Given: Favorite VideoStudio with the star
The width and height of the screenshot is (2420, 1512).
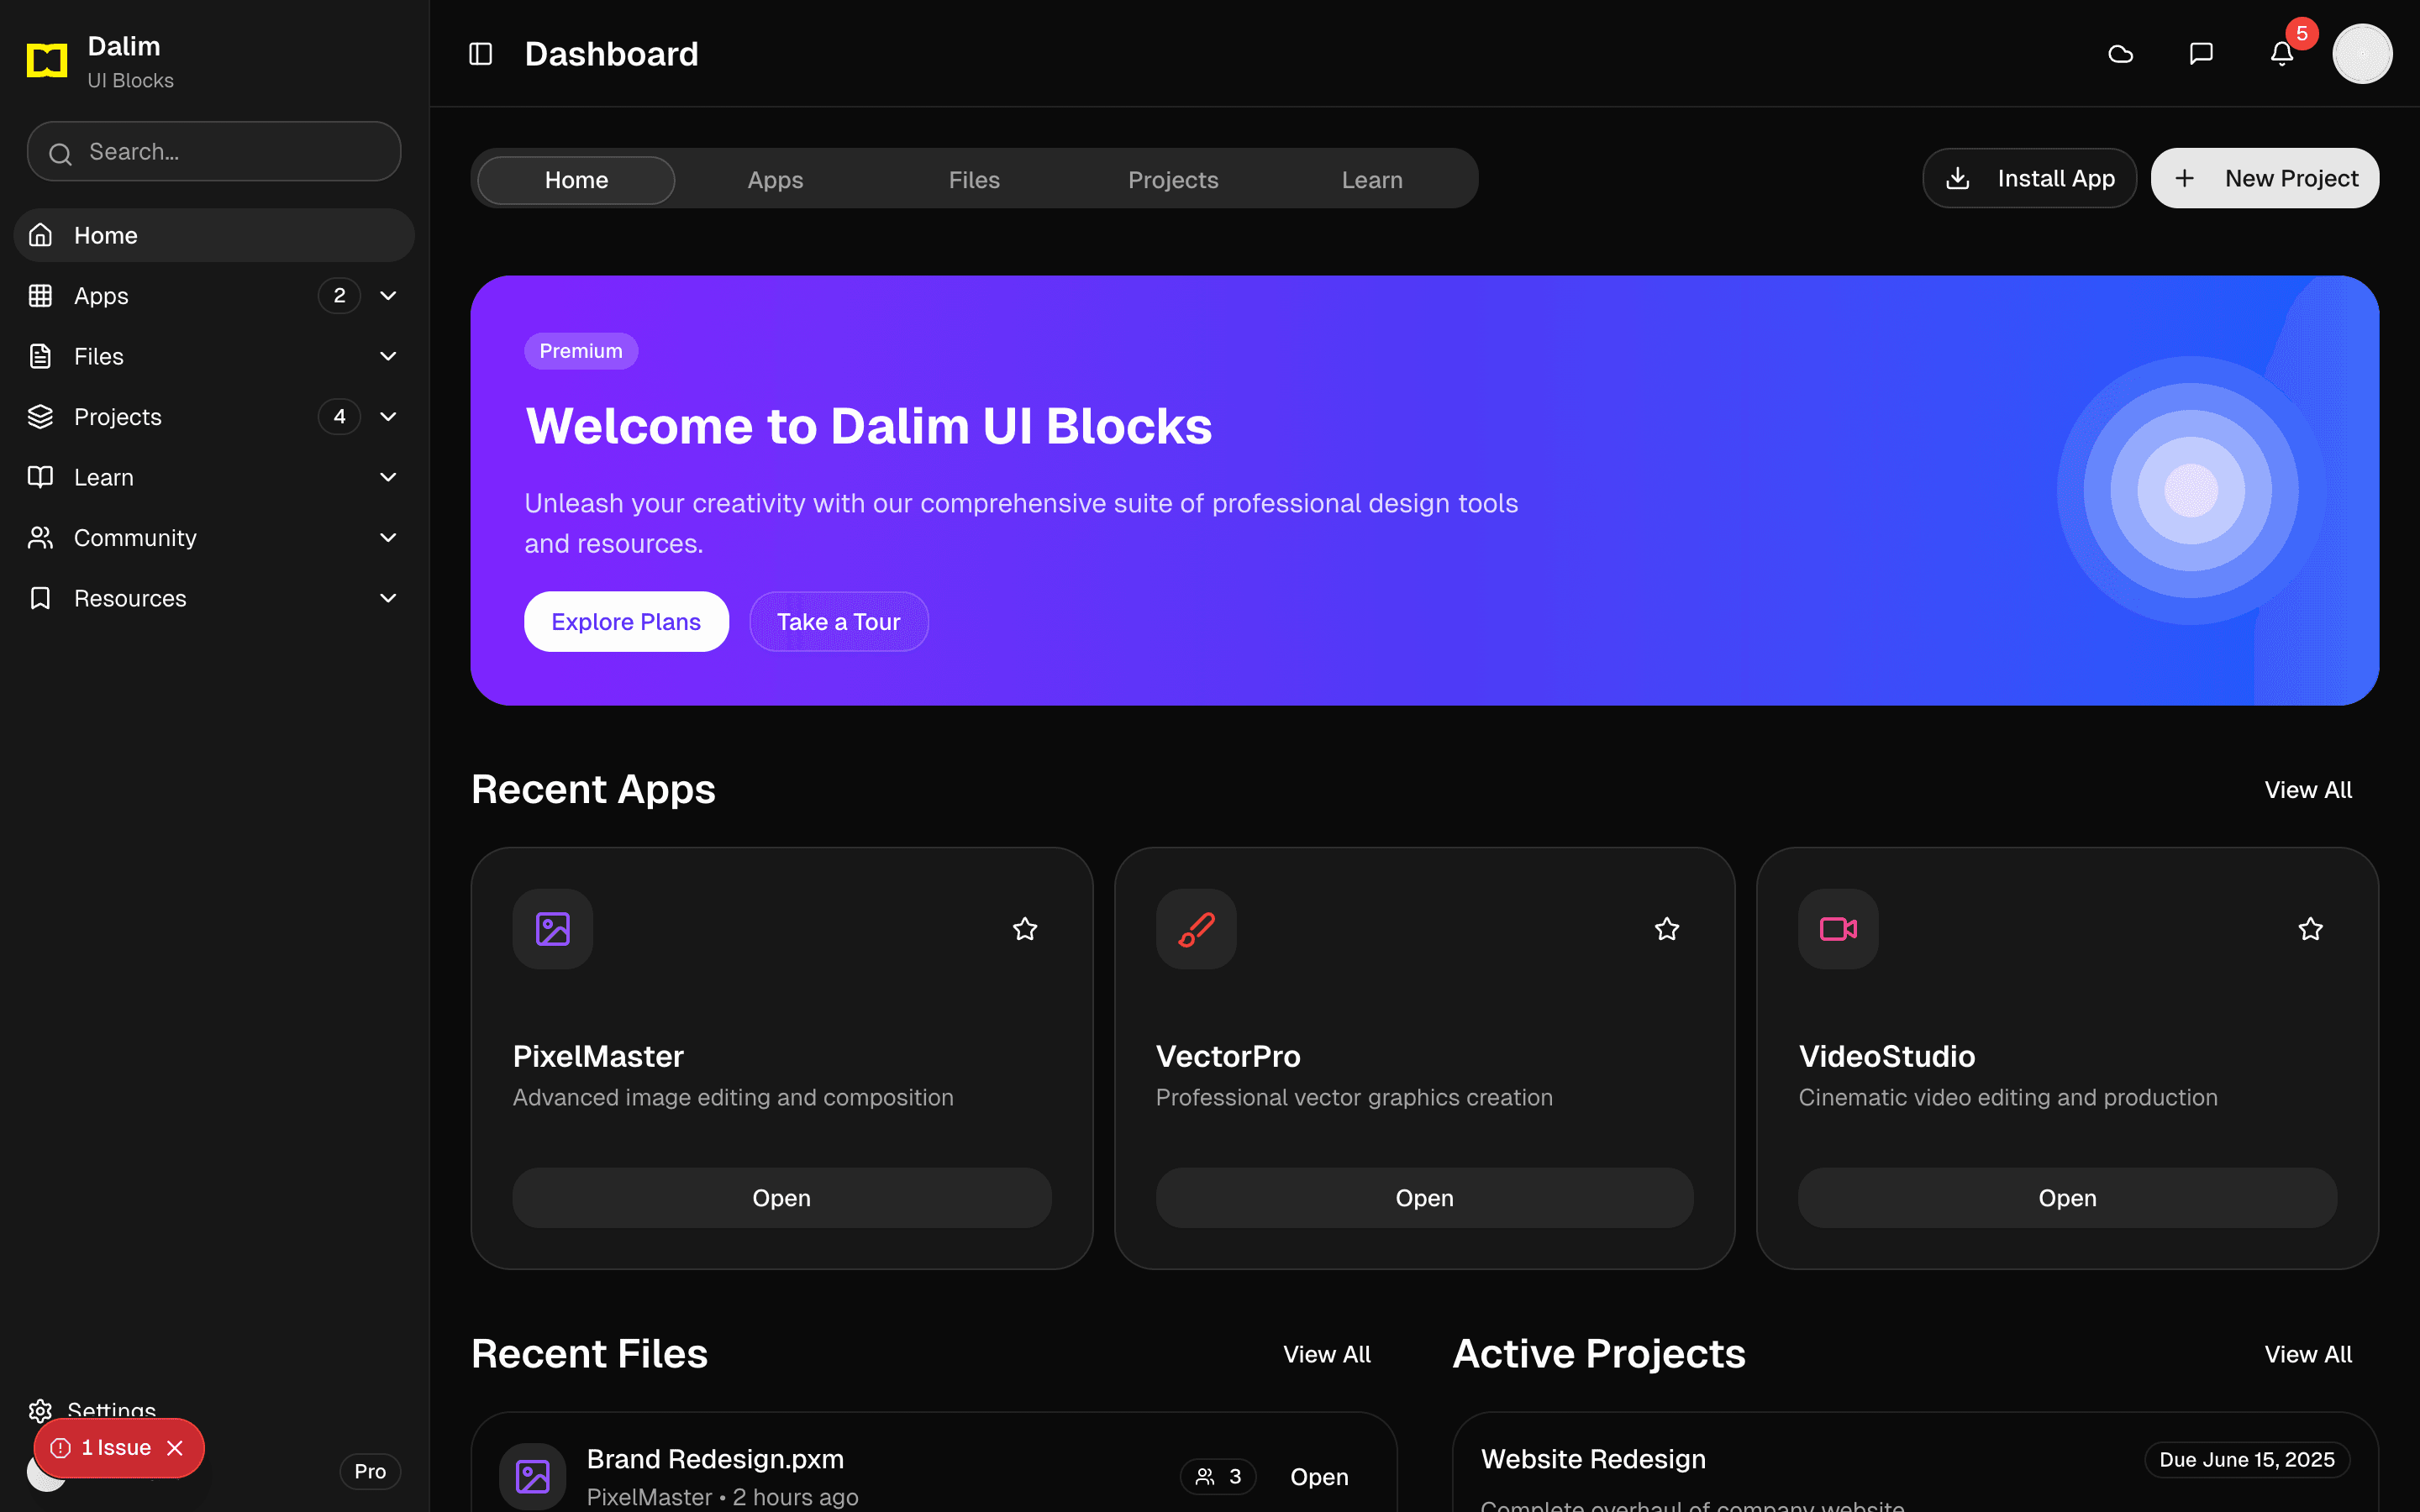Looking at the screenshot, I should coord(2310,929).
